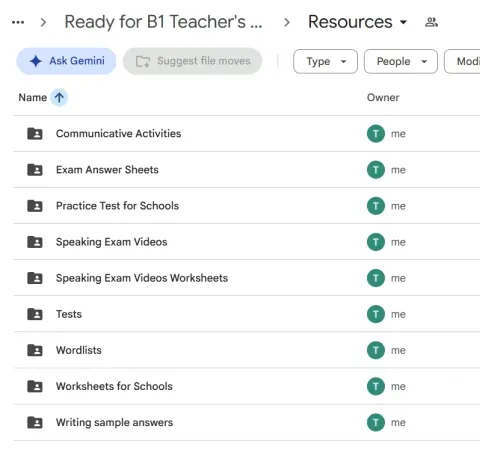The image size is (480, 473).
Task: Click "me" owner text in Tests row
Action: pos(398,314)
